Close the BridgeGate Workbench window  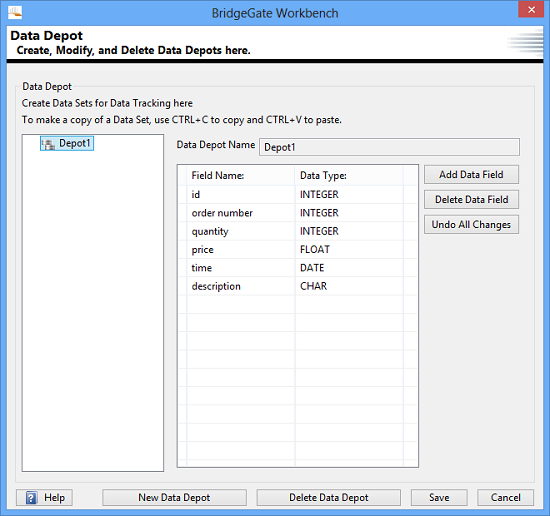531,9
